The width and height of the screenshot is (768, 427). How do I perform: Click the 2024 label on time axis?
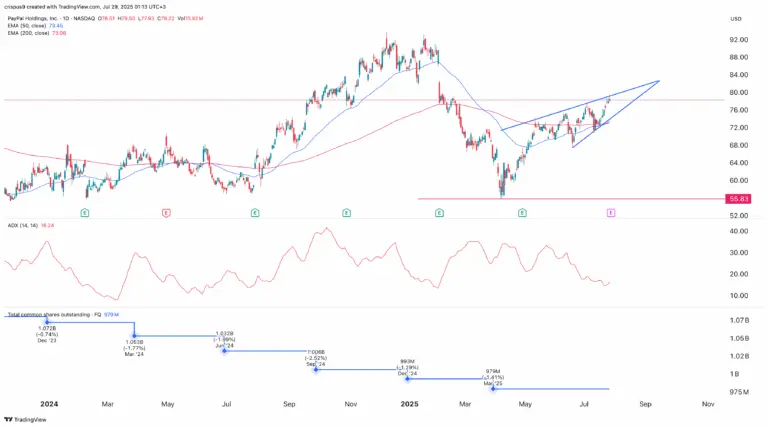tap(49, 404)
